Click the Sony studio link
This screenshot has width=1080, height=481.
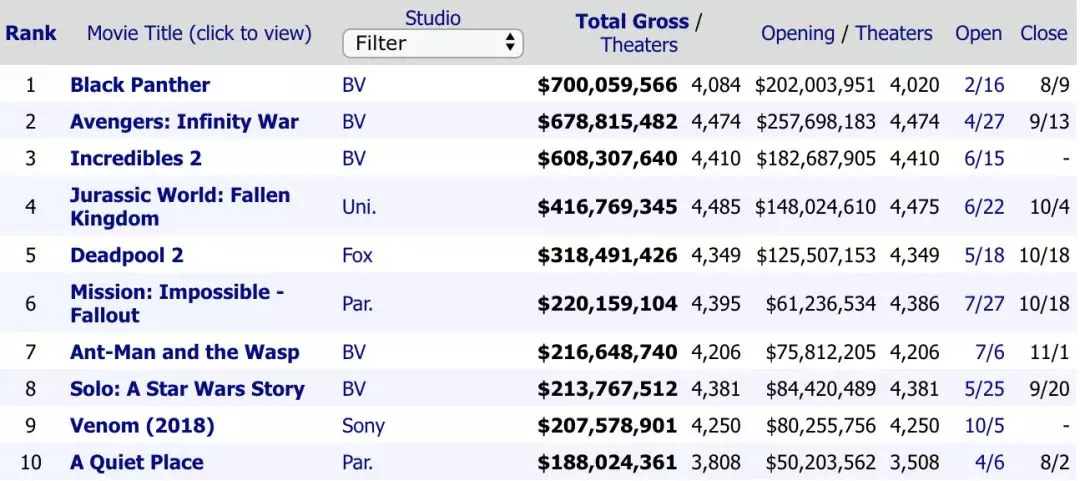363,426
